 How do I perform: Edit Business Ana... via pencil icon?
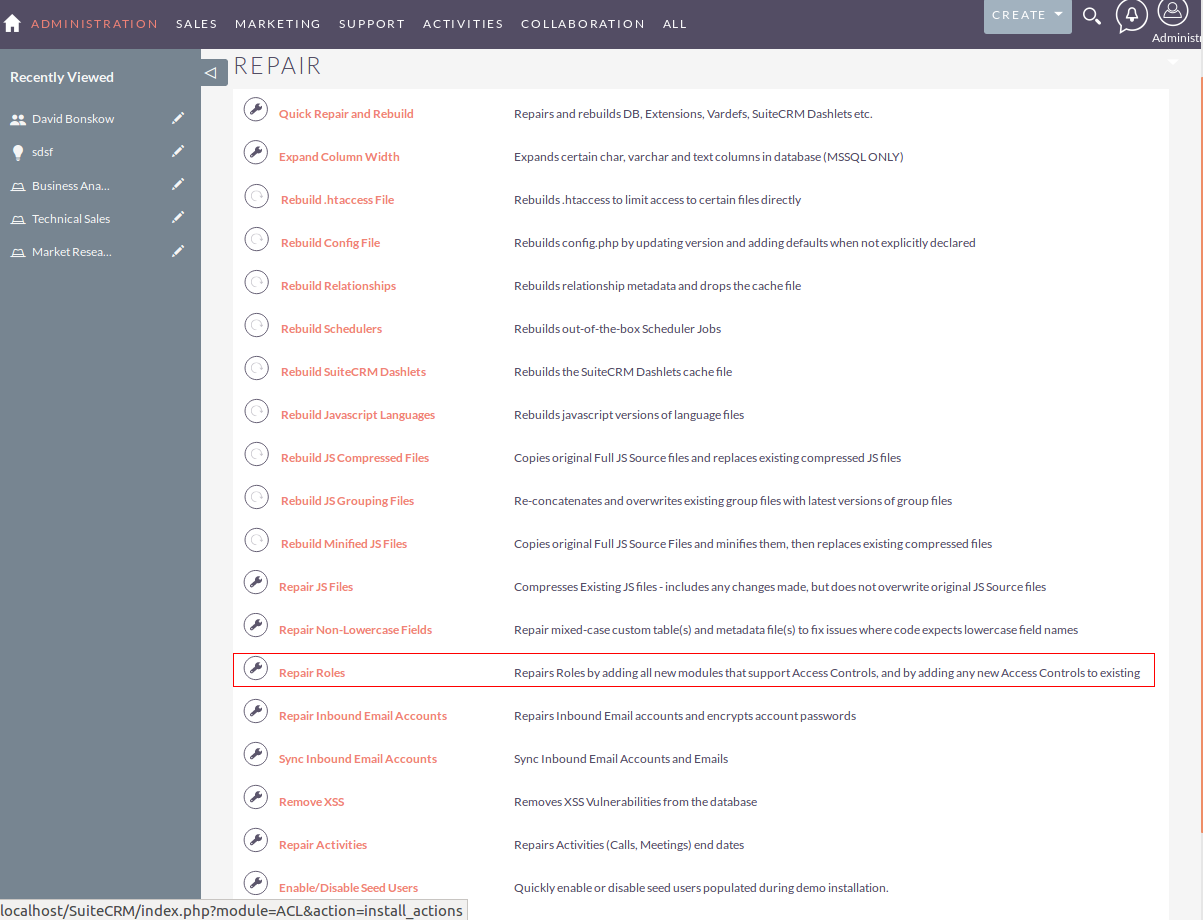coord(178,185)
